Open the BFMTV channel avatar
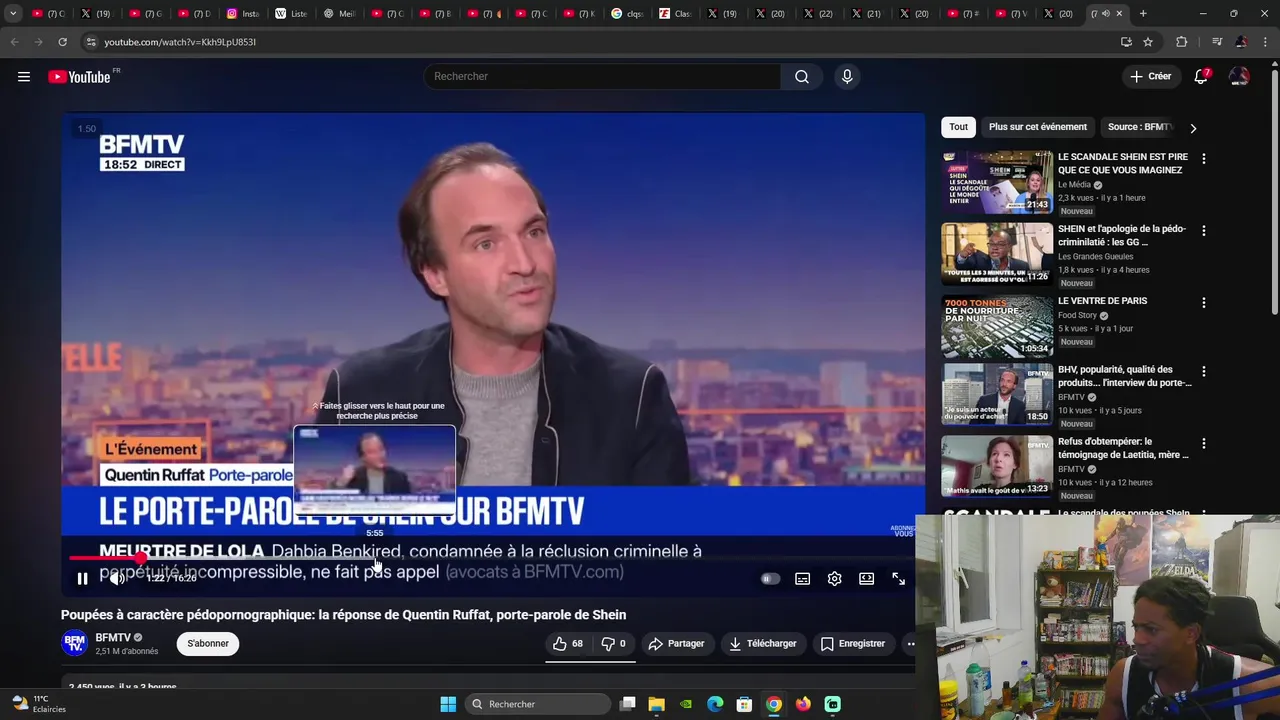Viewport: 1280px width, 720px height. pyautogui.click(x=74, y=643)
